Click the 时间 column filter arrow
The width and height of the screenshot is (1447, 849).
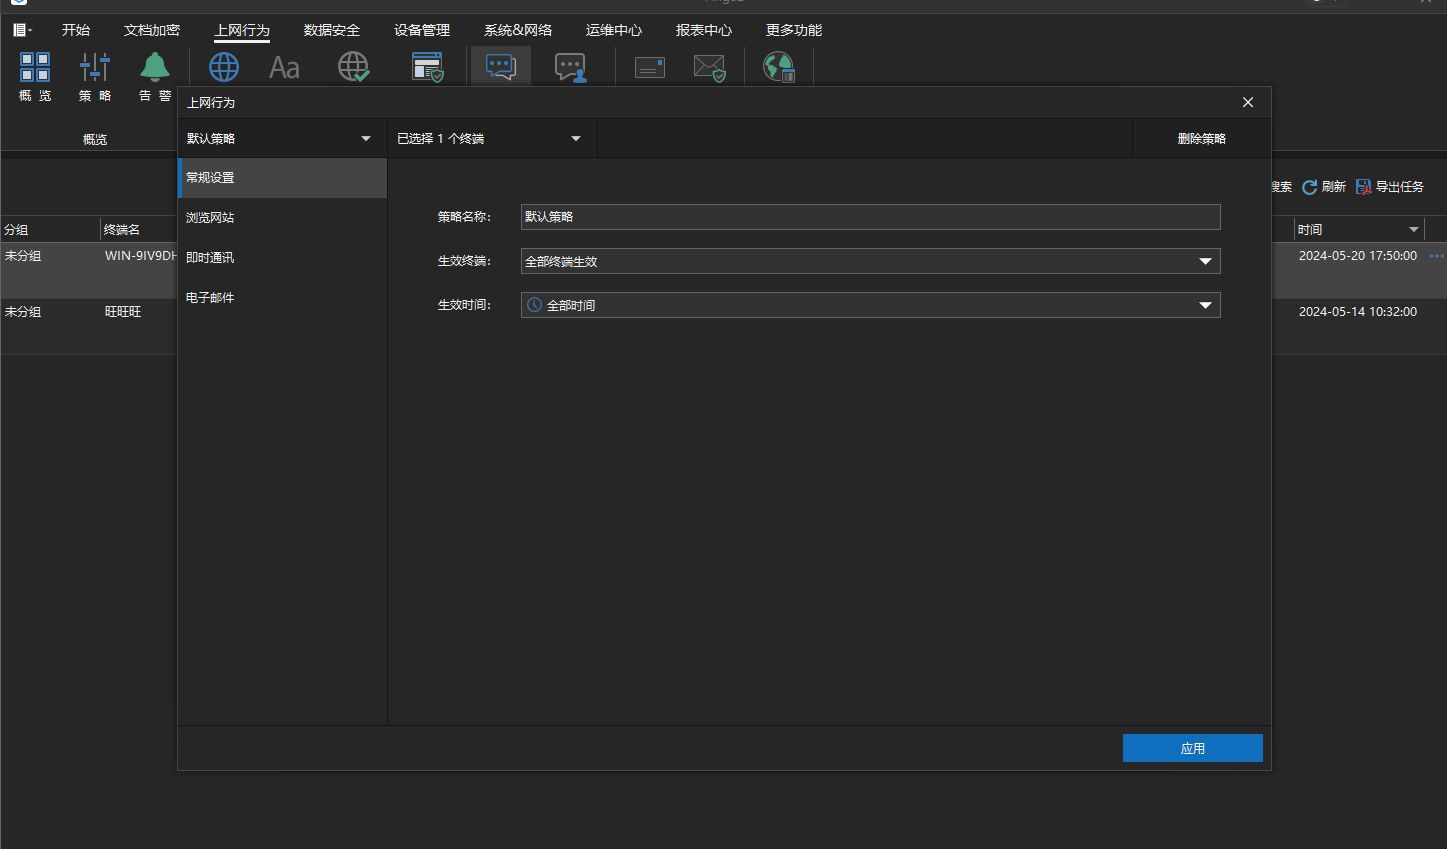click(1414, 230)
